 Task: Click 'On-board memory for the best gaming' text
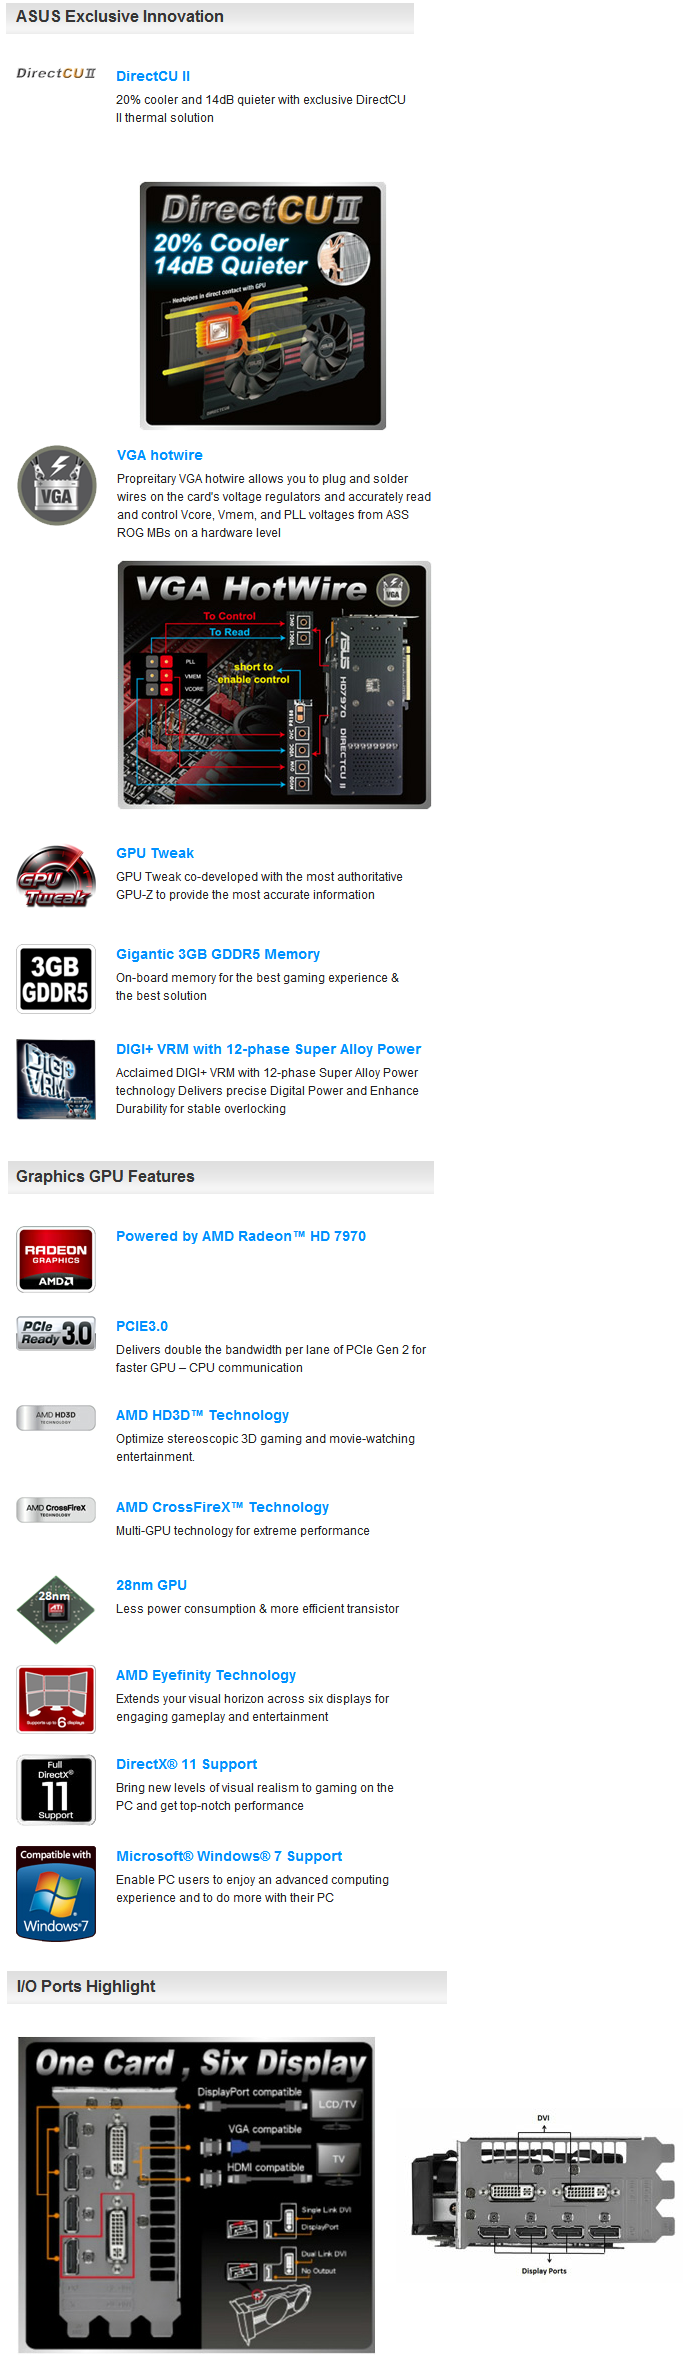(257, 987)
